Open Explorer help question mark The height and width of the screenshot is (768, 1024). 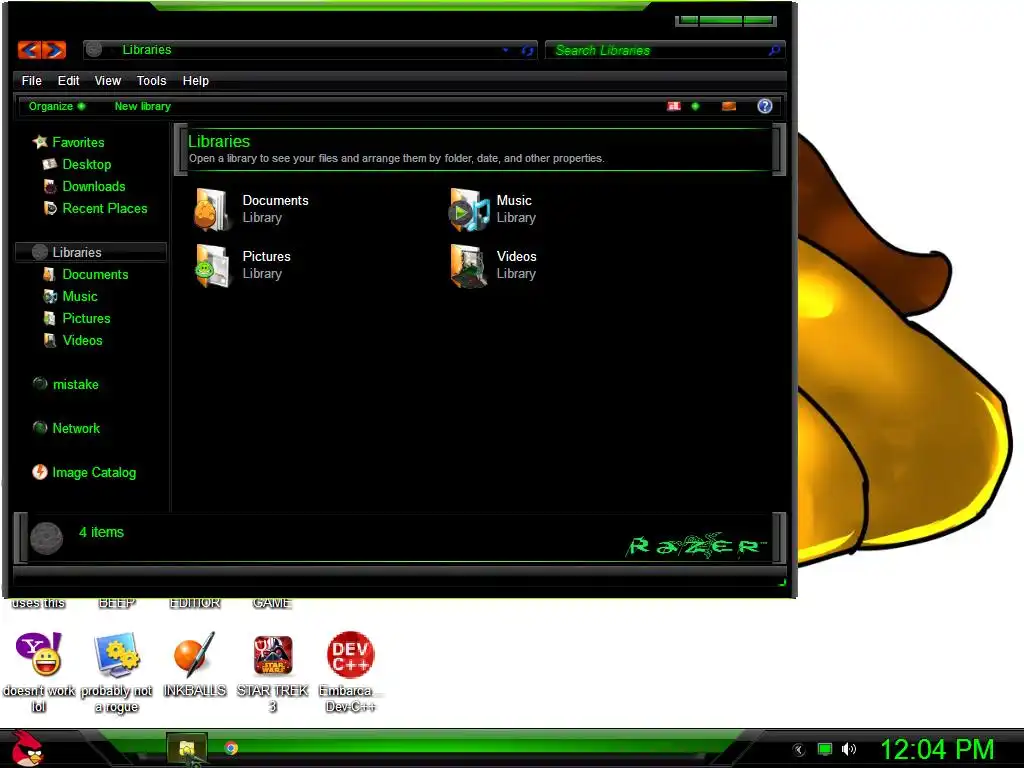[x=765, y=106]
